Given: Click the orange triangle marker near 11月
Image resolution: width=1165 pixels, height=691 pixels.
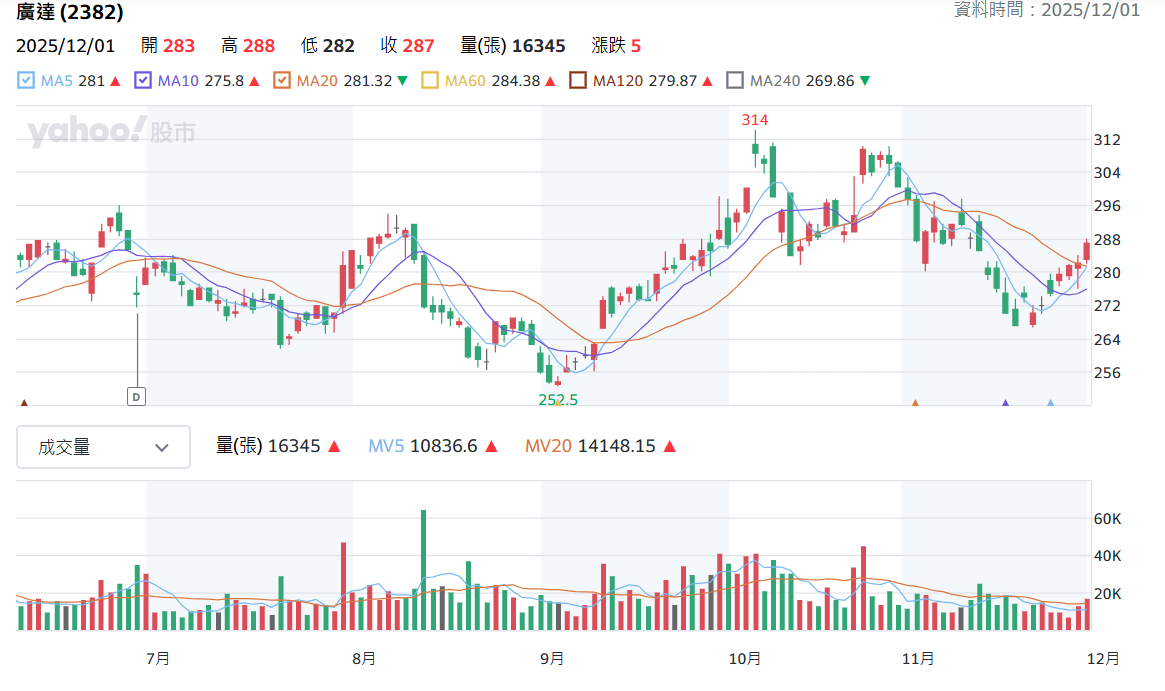Looking at the screenshot, I should click(915, 403).
